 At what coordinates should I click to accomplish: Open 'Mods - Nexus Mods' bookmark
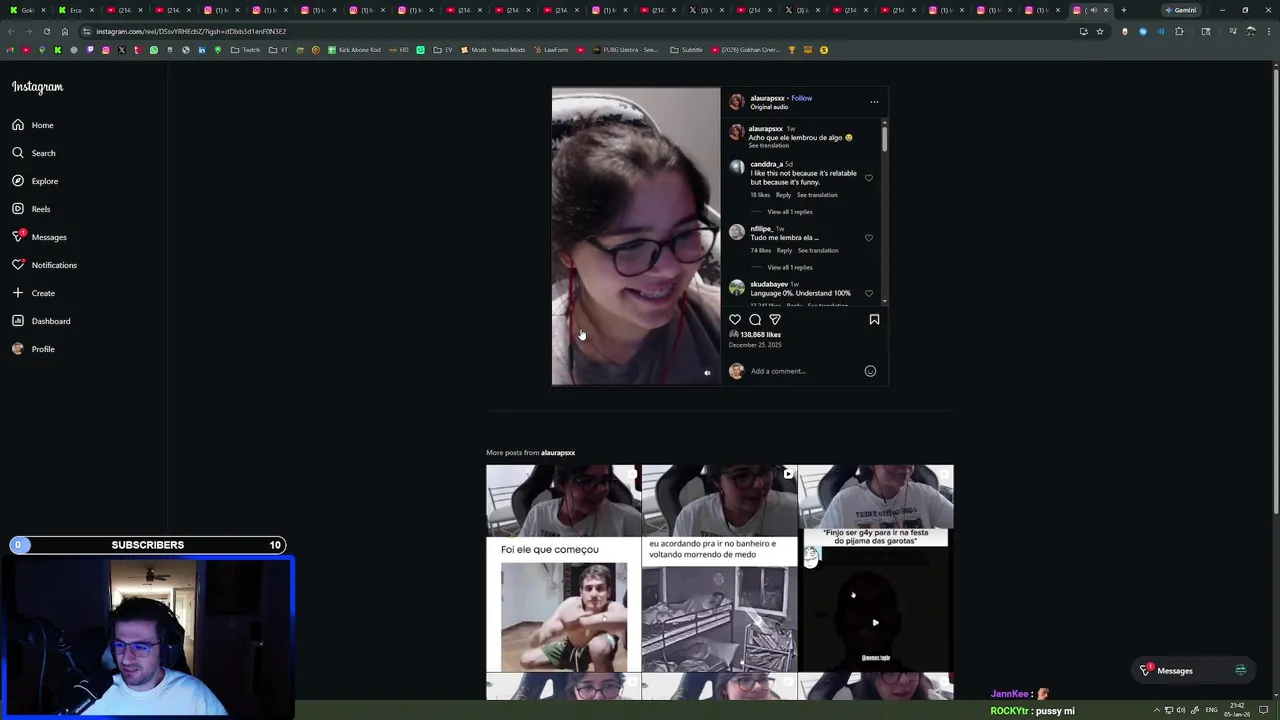pyautogui.click(x=493, y=50)
